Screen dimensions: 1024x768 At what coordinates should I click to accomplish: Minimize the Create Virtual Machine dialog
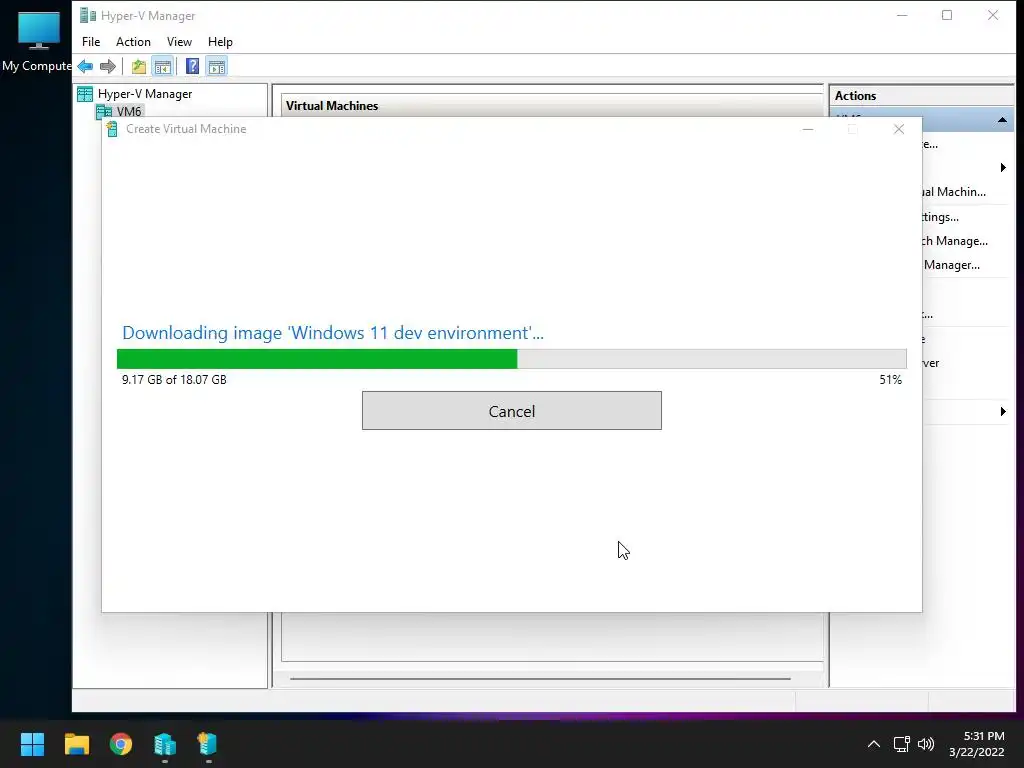(x=808, y=129)
